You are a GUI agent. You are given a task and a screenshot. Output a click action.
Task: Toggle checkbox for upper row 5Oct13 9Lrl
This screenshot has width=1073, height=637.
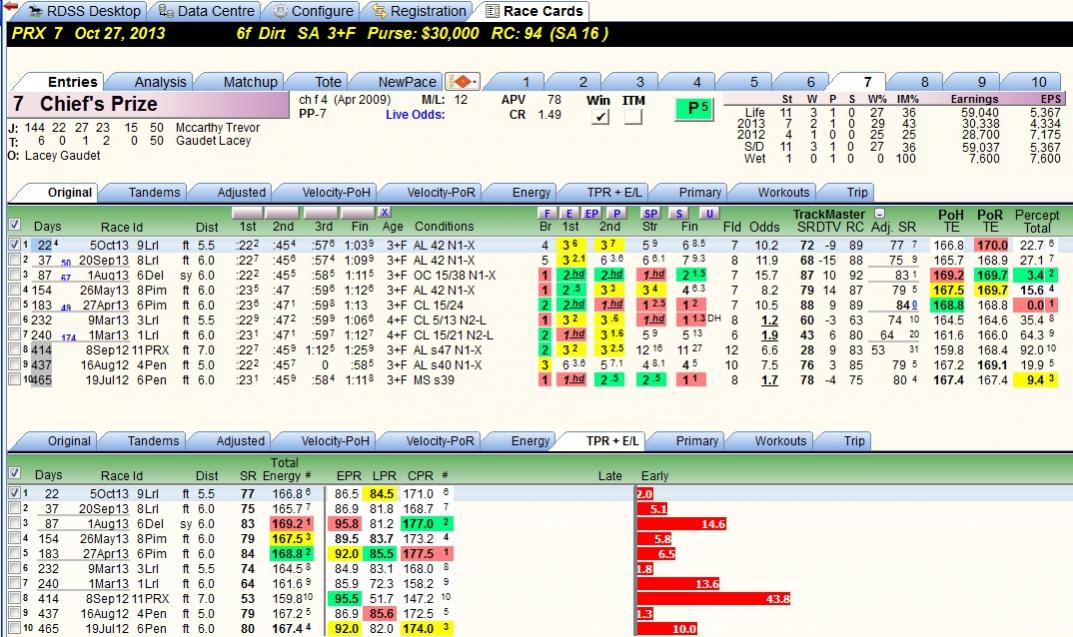(x=14, y=244)
